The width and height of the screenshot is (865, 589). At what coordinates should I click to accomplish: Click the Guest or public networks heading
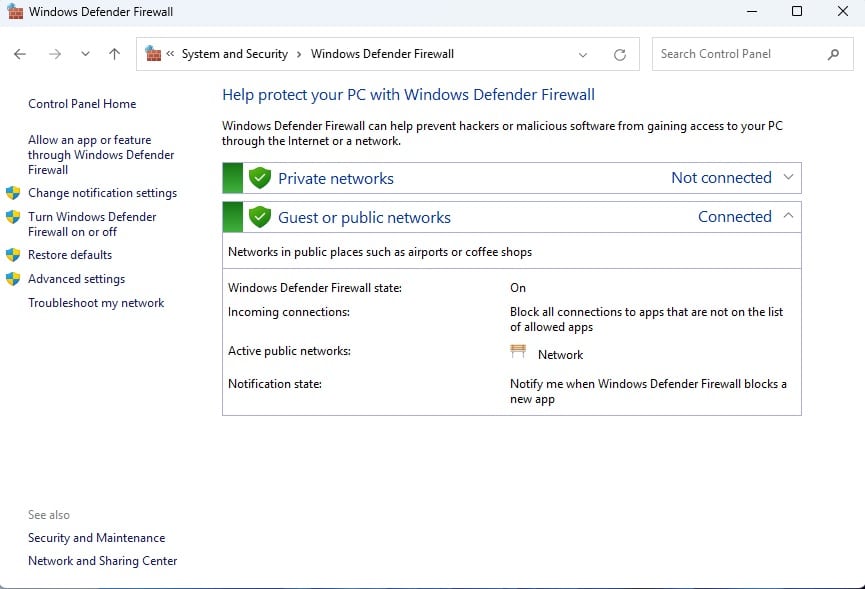click(x=364, y=217)
